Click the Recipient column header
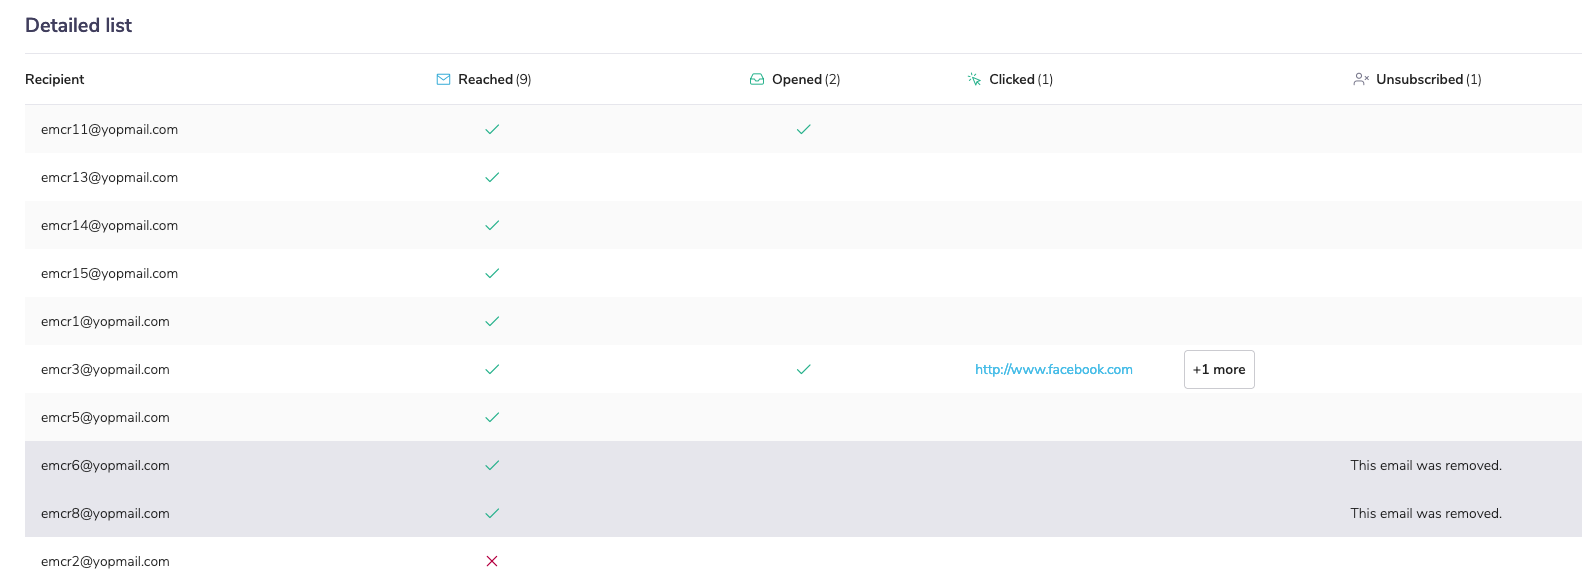This screenshot has height=583, width=1595. (55, 79)
